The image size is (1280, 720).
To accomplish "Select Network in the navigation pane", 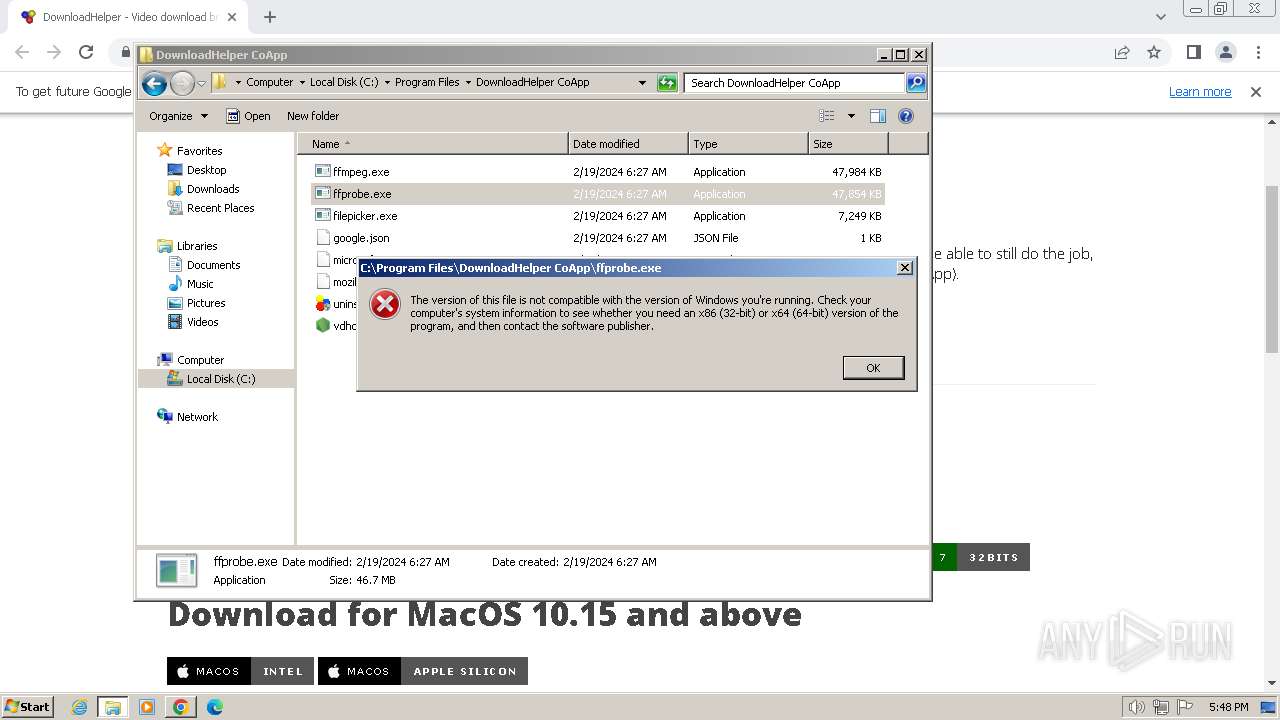I will pos(197,417).
